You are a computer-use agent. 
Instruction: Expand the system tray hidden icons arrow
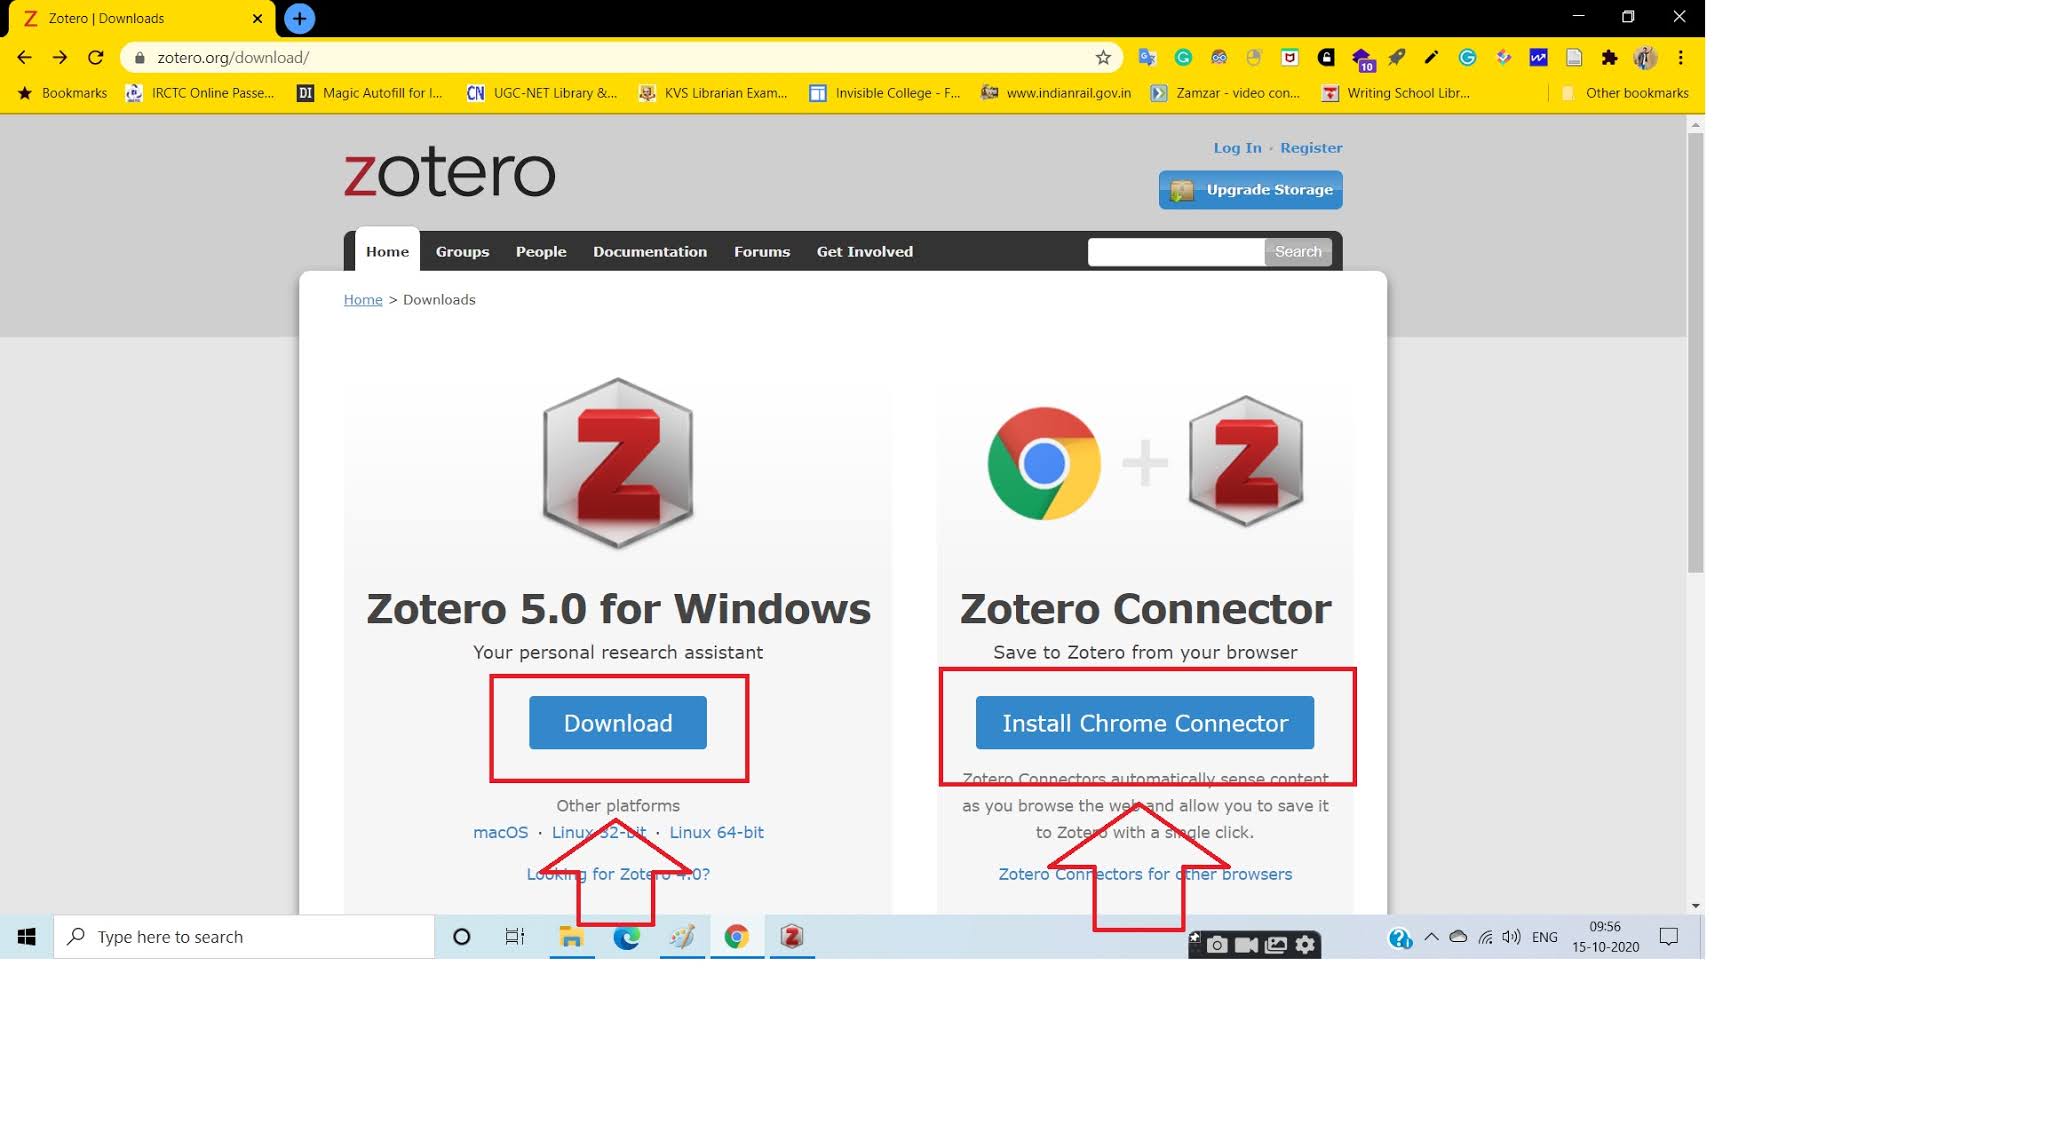1432,936
